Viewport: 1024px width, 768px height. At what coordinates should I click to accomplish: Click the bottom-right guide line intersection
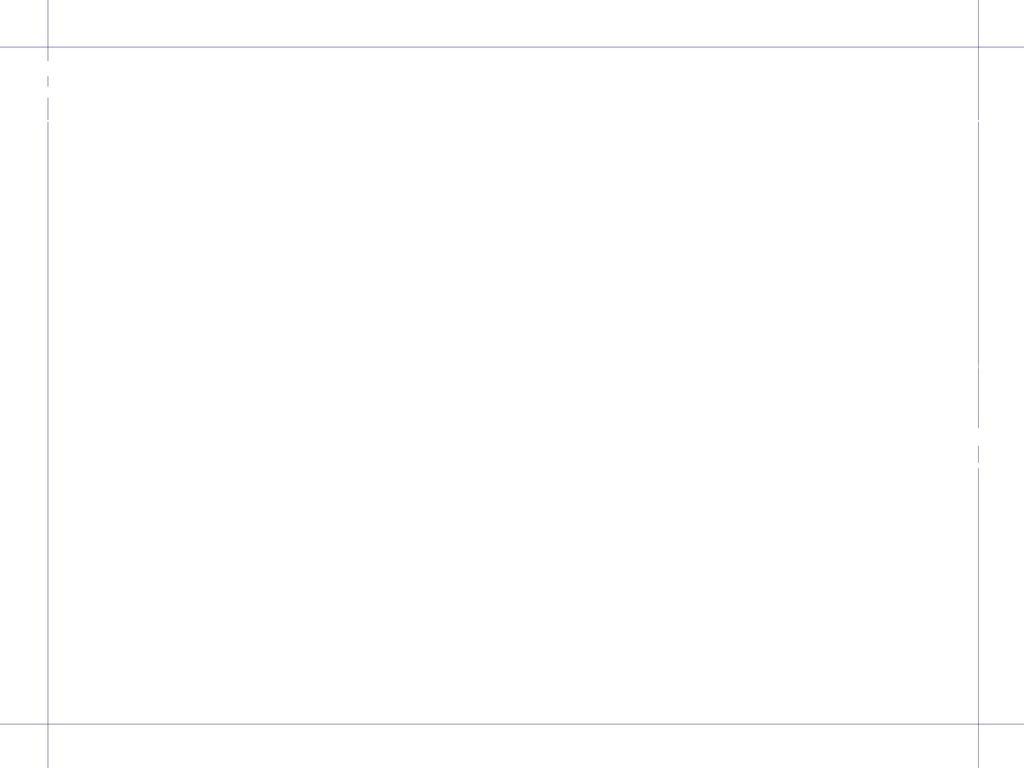(x=978, y=724)
